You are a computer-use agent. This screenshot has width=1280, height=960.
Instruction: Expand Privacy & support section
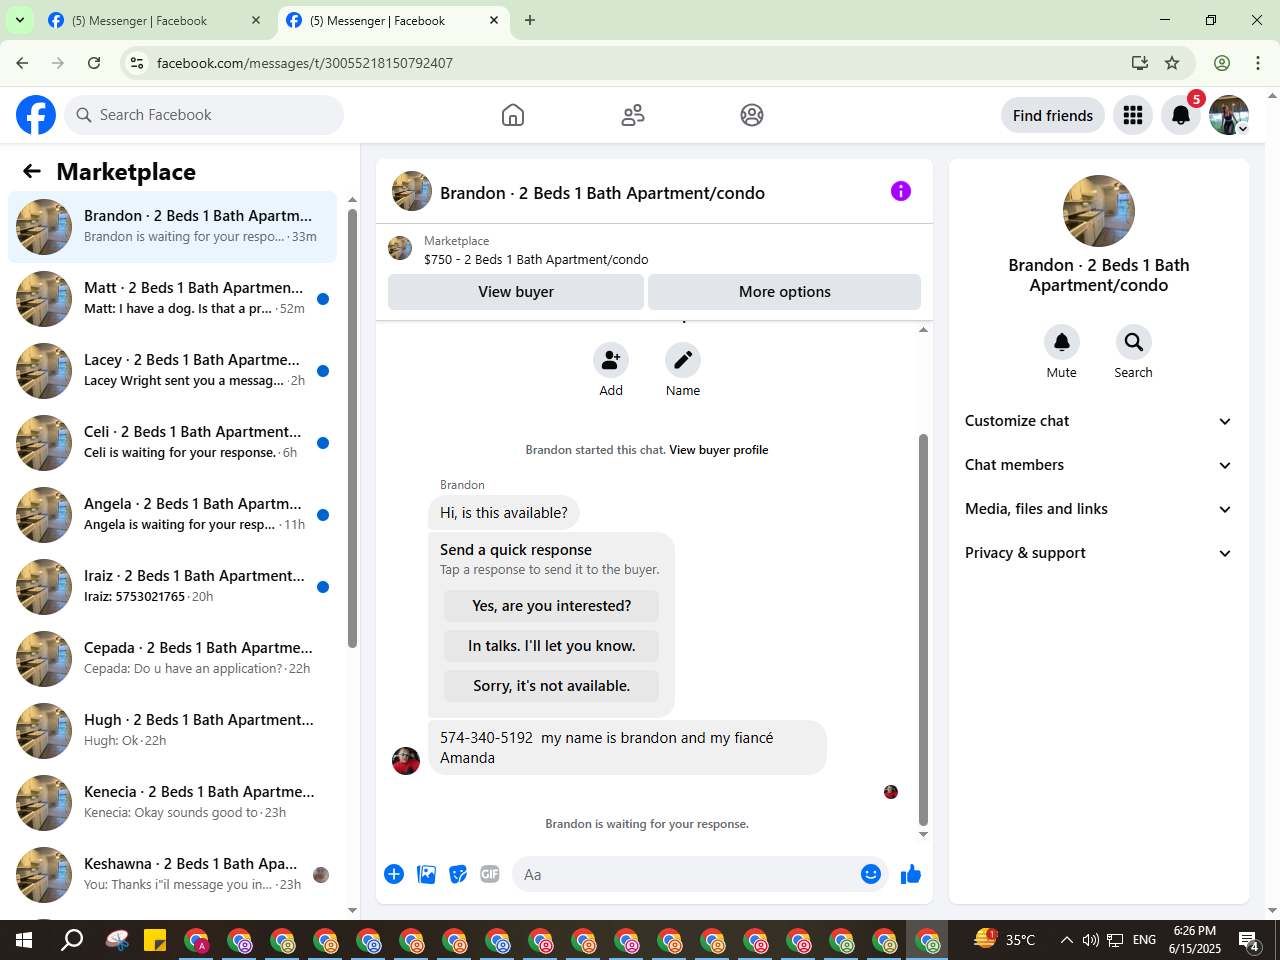coord(1098,553)
